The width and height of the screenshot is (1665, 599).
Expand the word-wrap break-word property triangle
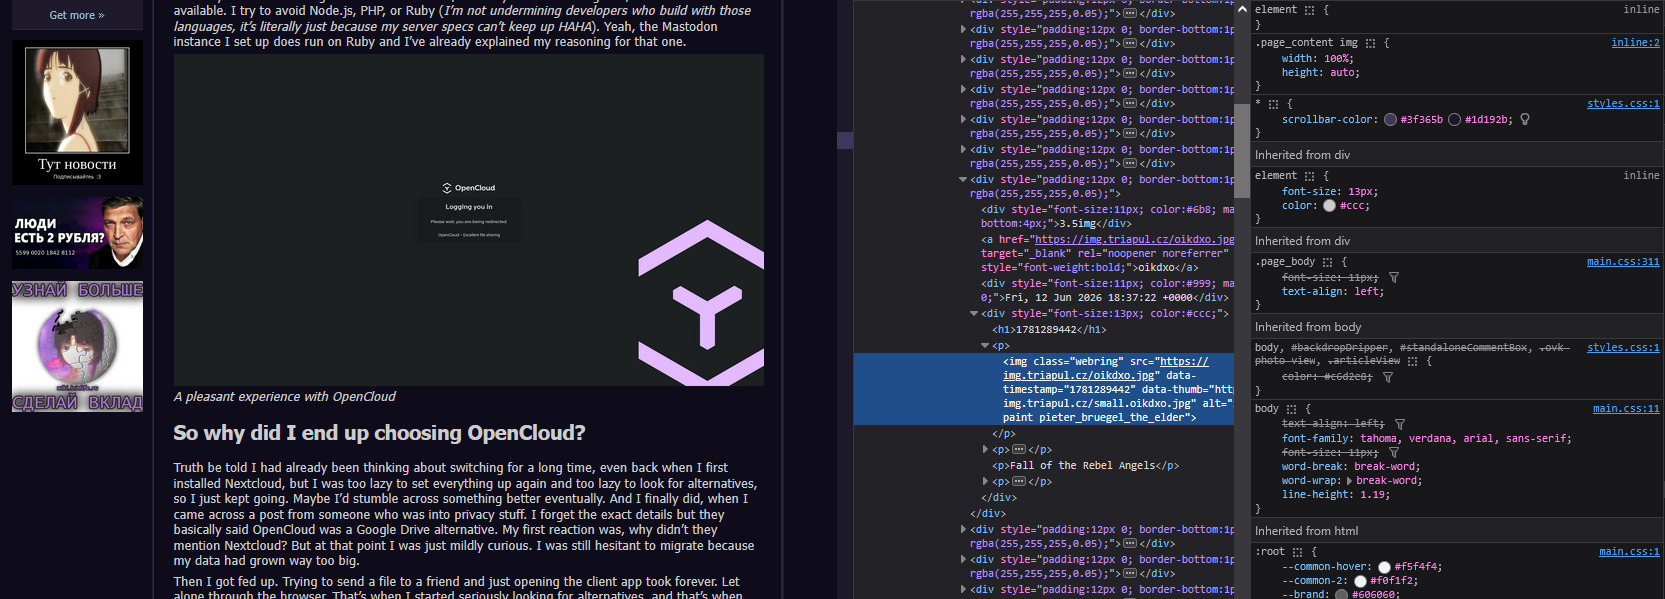pyautogui.click(x=1349, y=481)
